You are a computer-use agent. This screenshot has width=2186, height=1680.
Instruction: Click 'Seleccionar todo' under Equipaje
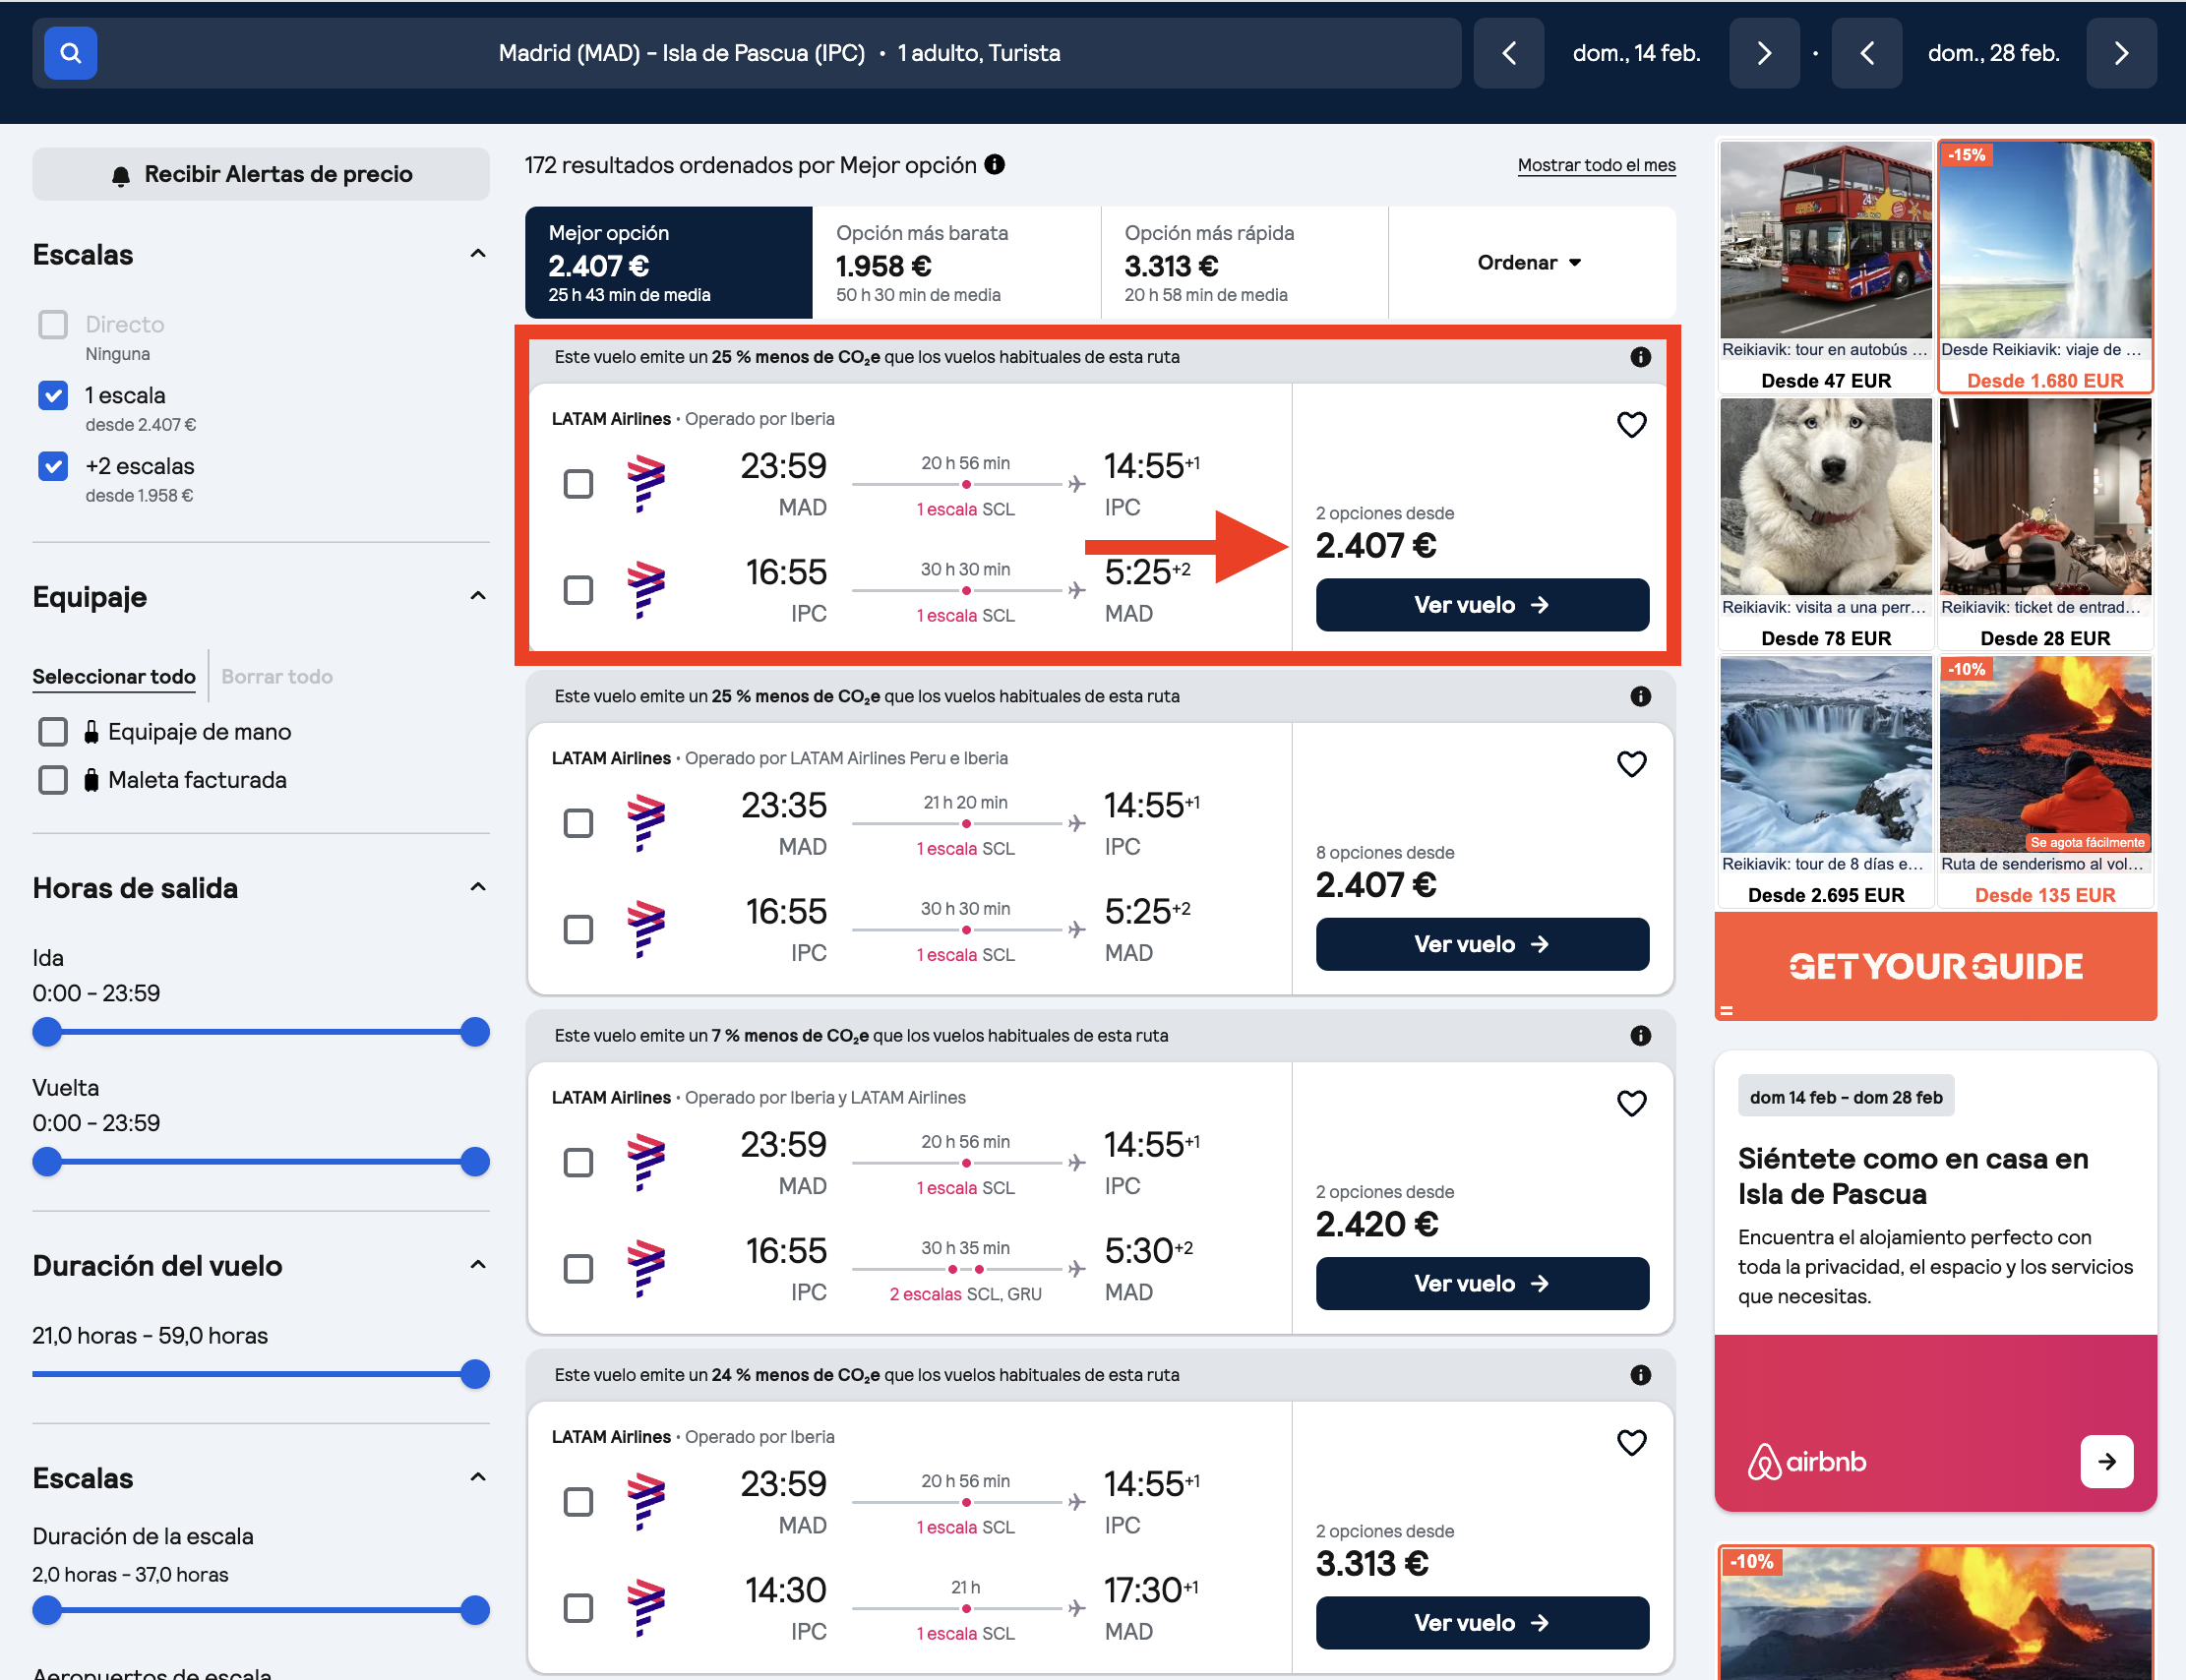(114, 676)
